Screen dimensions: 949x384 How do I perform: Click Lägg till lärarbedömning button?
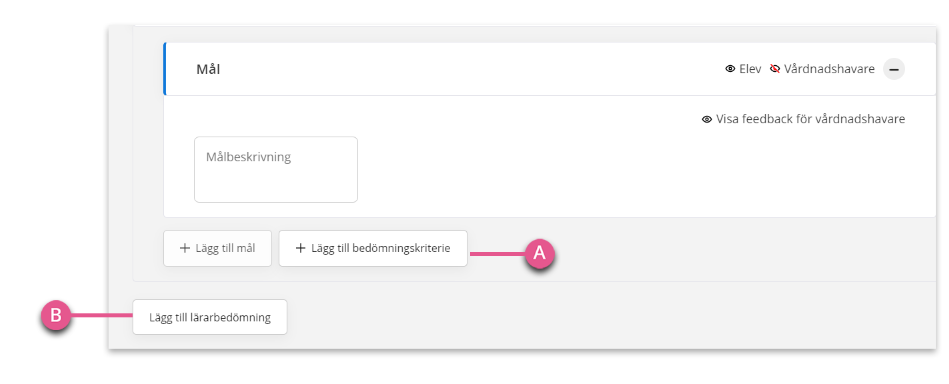(210, 317)
